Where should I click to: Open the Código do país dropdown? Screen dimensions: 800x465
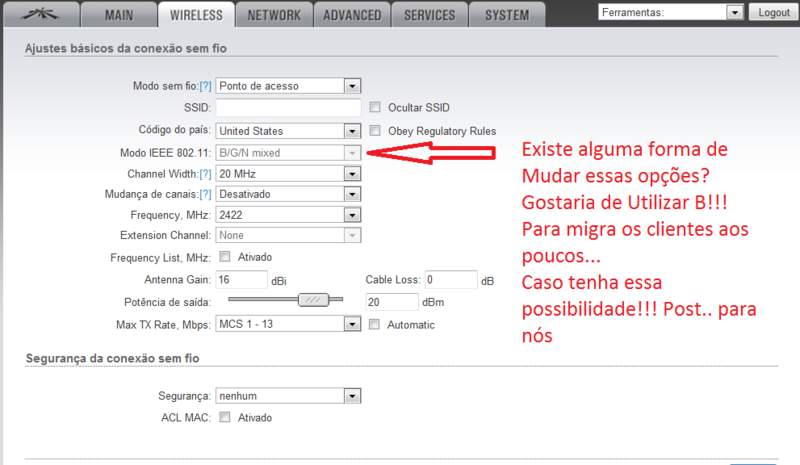pos(288,131)
